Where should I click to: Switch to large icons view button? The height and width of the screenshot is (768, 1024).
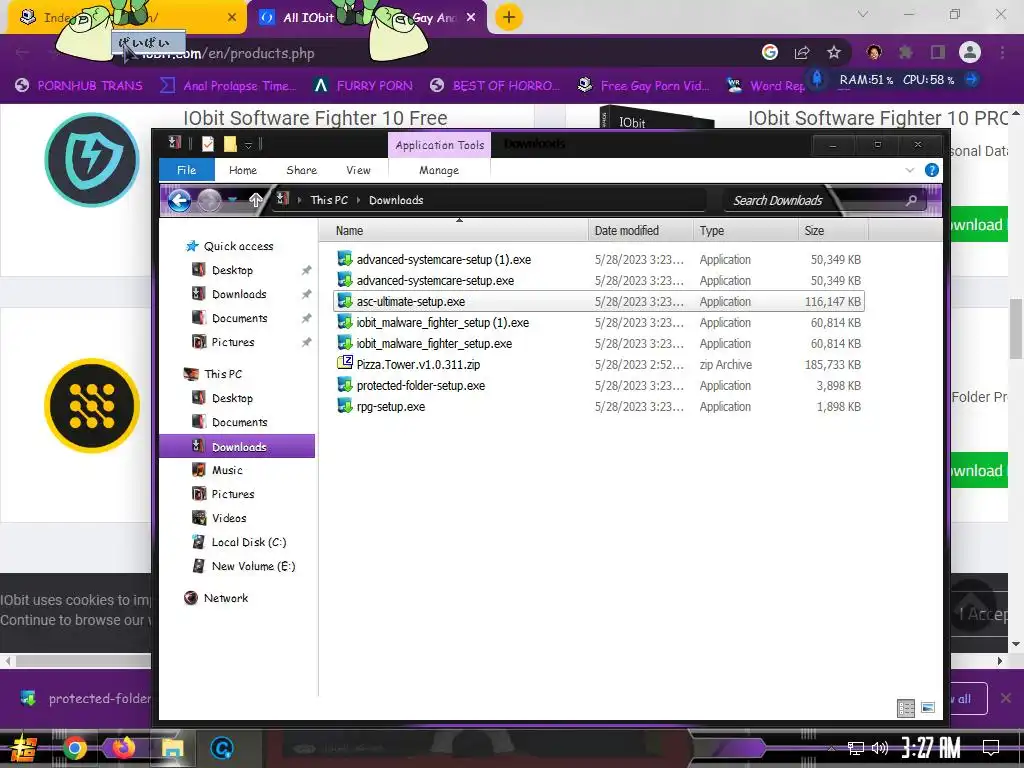point(928,707)
